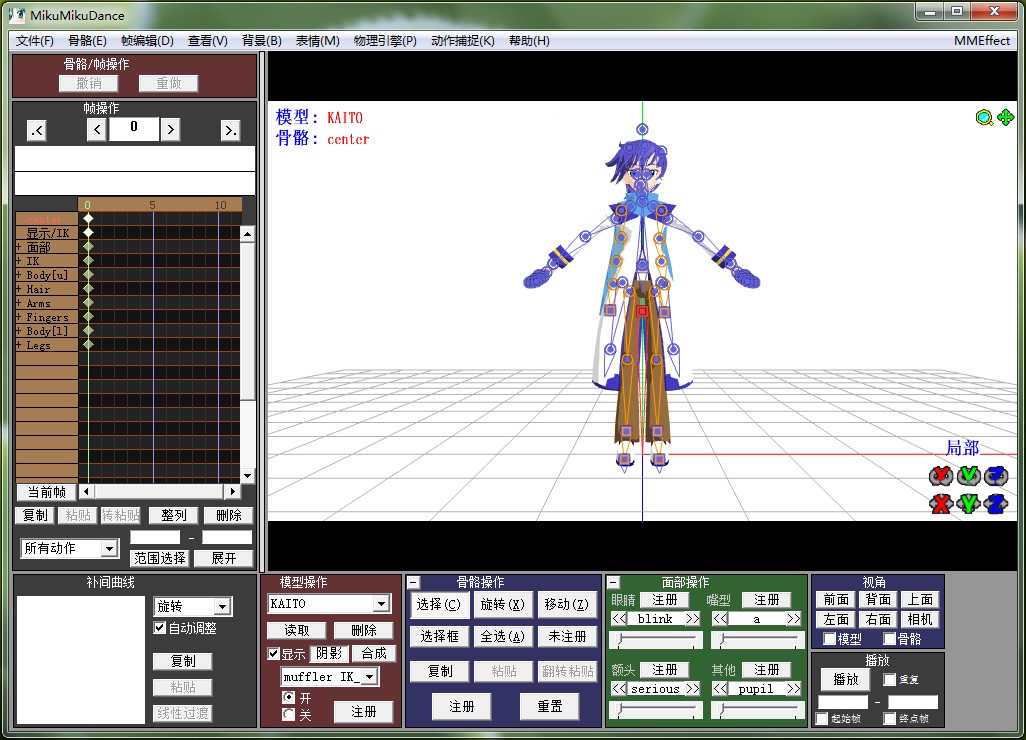Viewport: 1026px width, 740px height.
Task: Expand the 面部 track group
Action: [x=18, y=247]
